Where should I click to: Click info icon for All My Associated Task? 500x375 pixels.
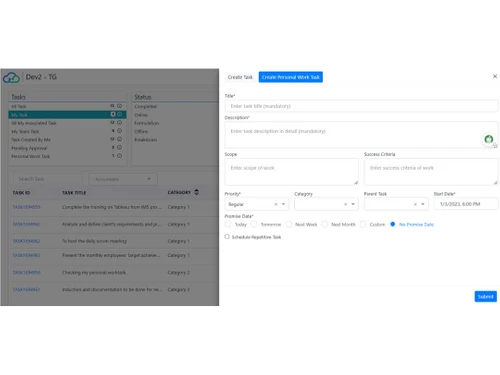(x=119, y=123)
